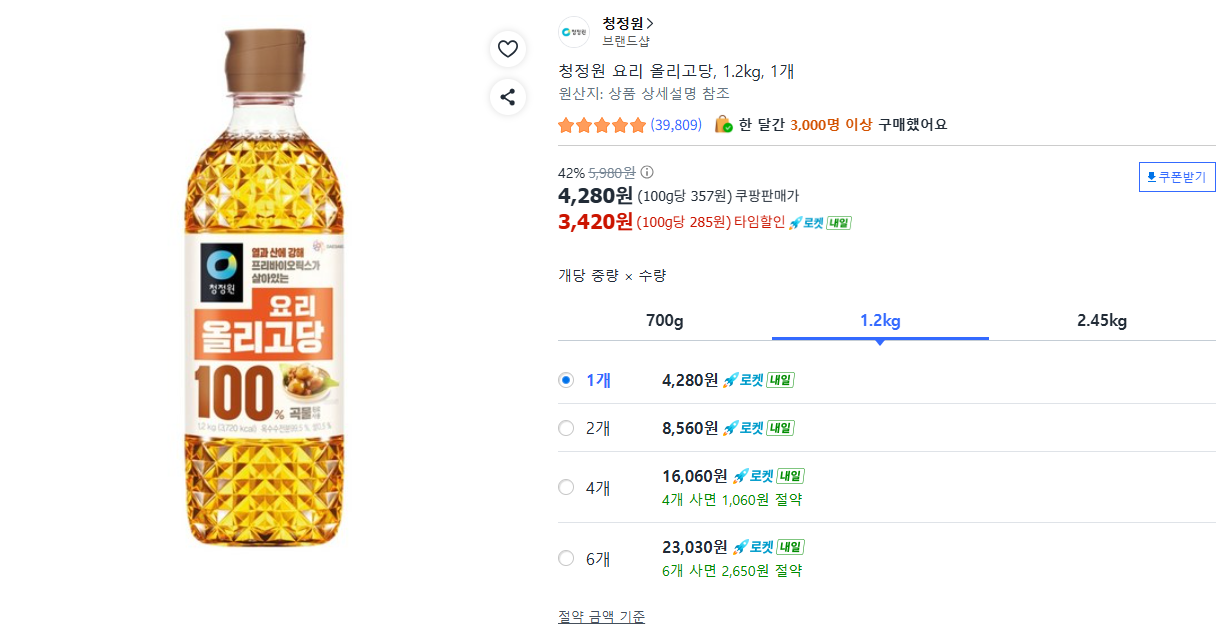Click the oligosaccharide bottle product image
This screenshot has width=1219, height=632.
[268, 290]
